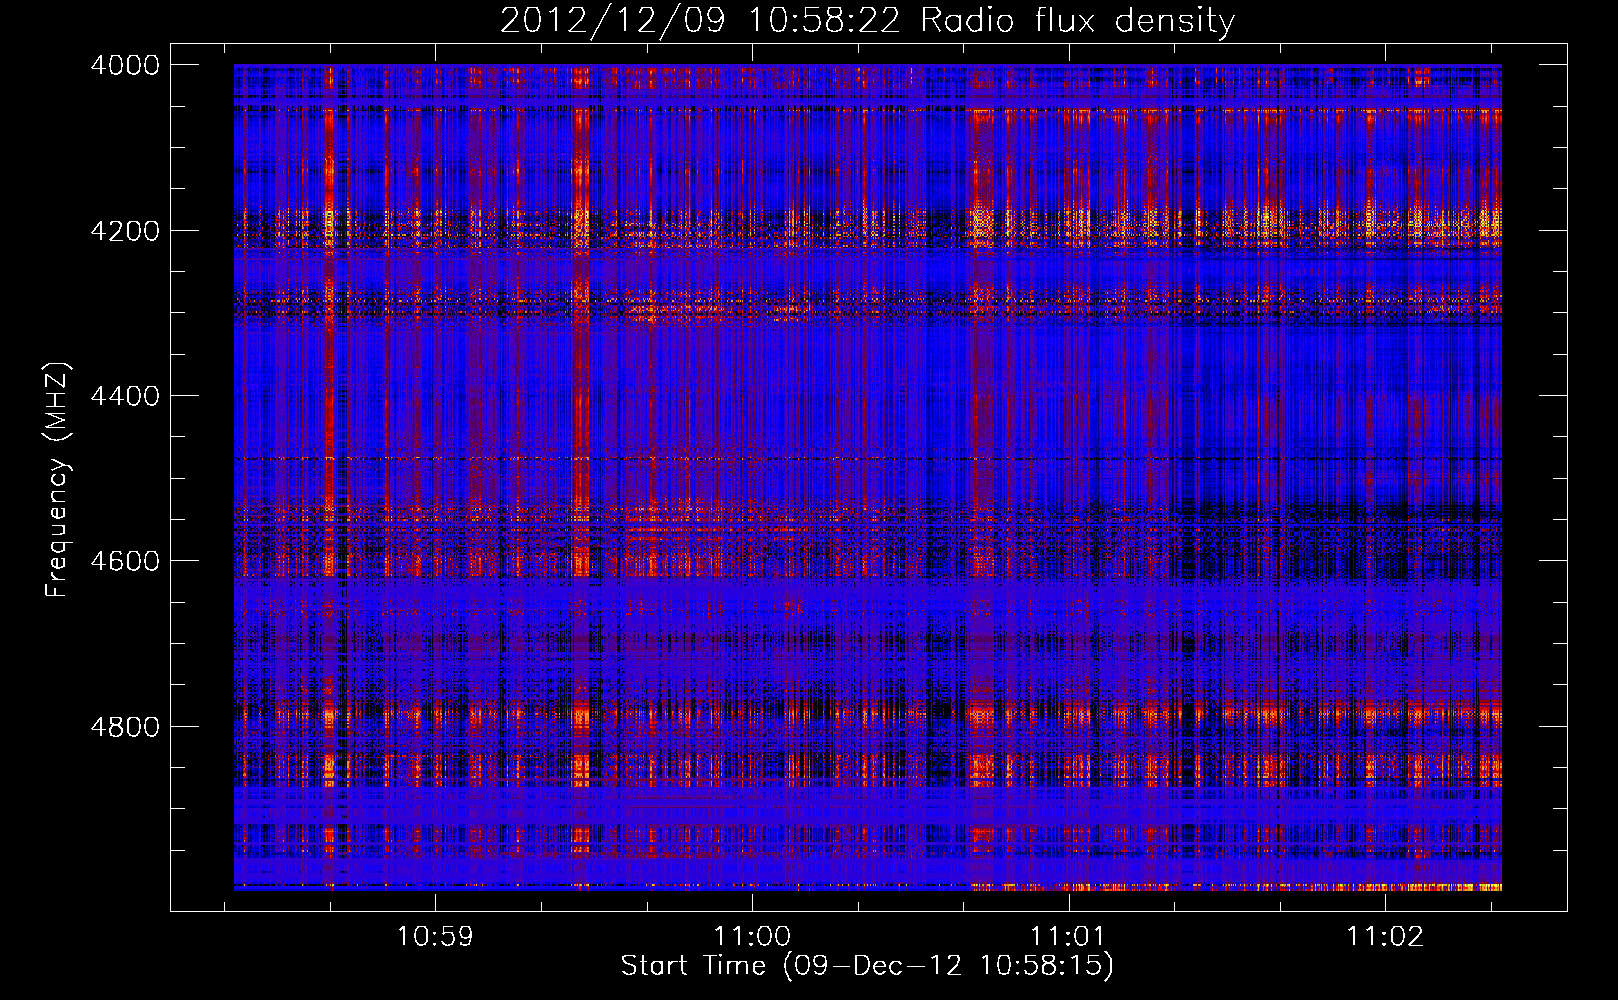Select the 4200 frequency axis label
The height and width of the screenshot is (1000, 1618).
(125, 231)
